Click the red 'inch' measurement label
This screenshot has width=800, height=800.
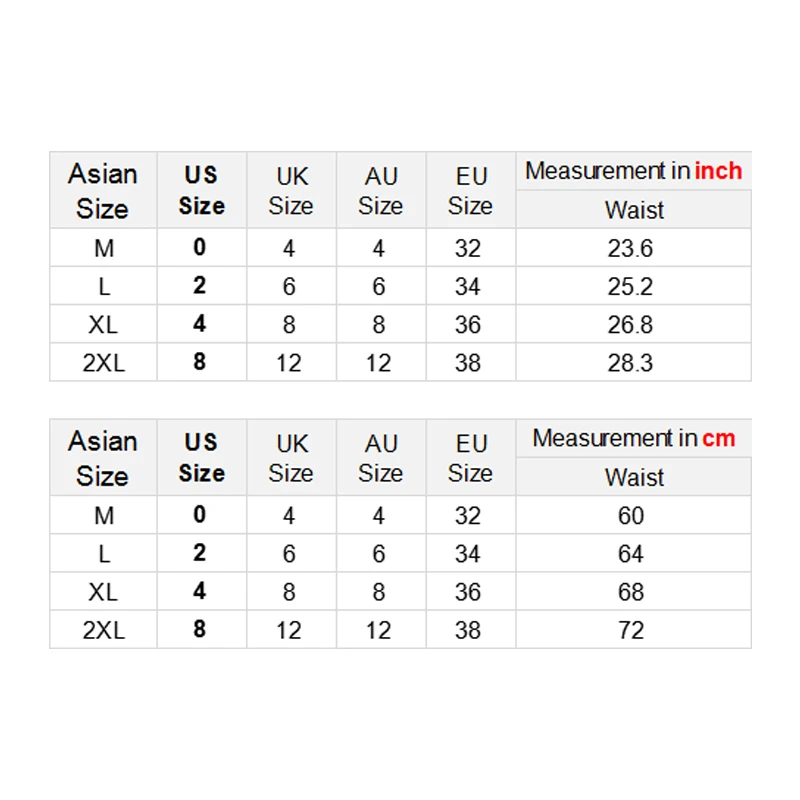point(718,171)
